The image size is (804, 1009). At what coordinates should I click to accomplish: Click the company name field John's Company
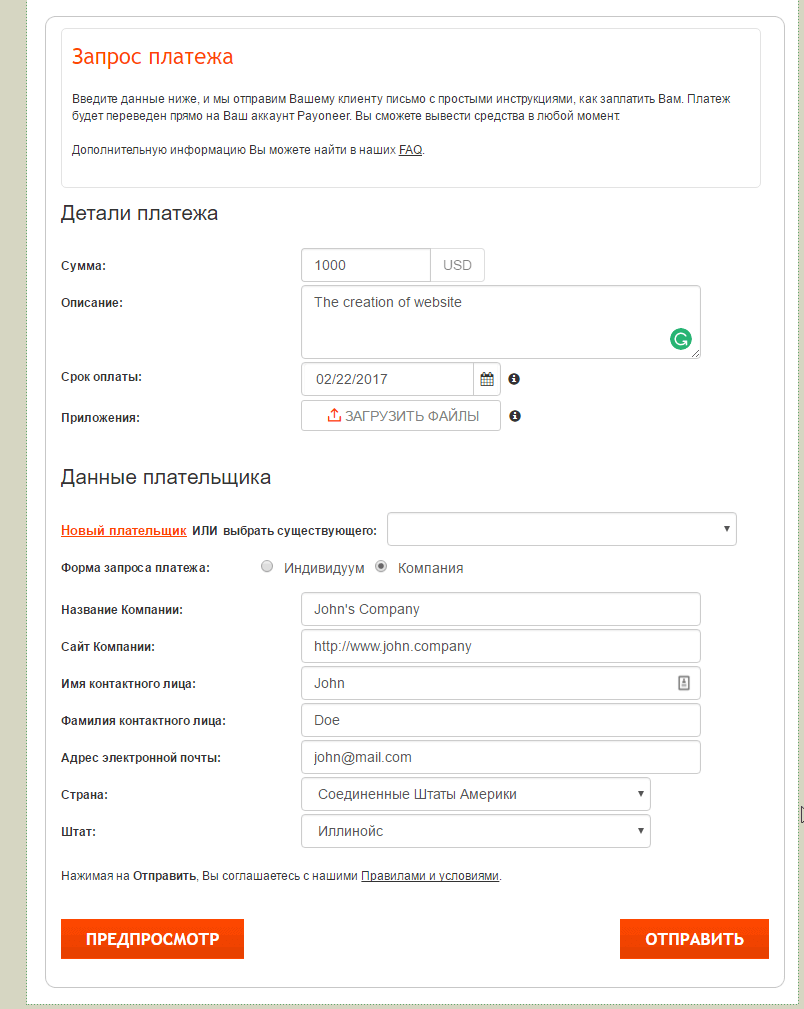click(x=501, y=609)
